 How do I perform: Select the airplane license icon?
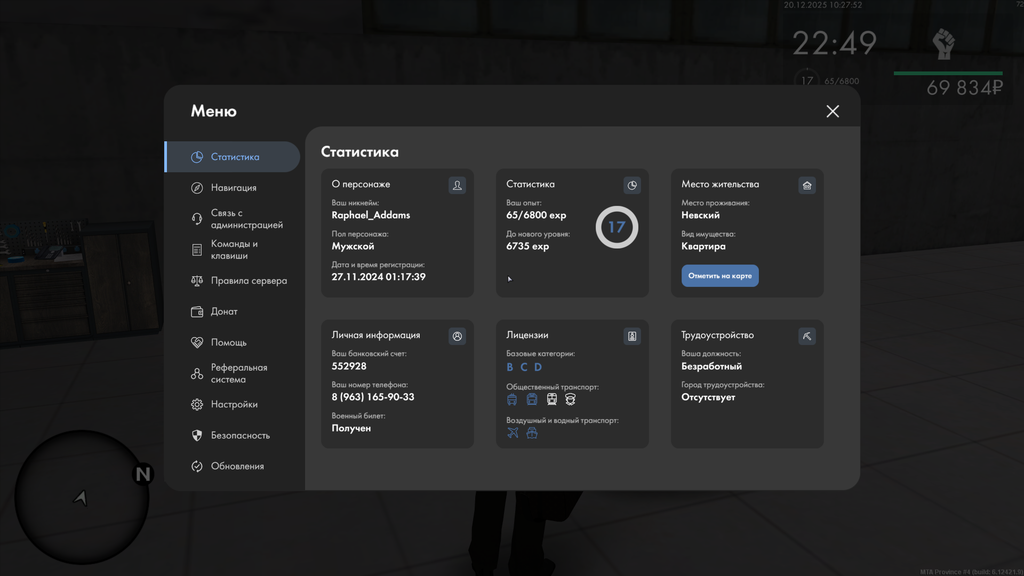point(513,433)
